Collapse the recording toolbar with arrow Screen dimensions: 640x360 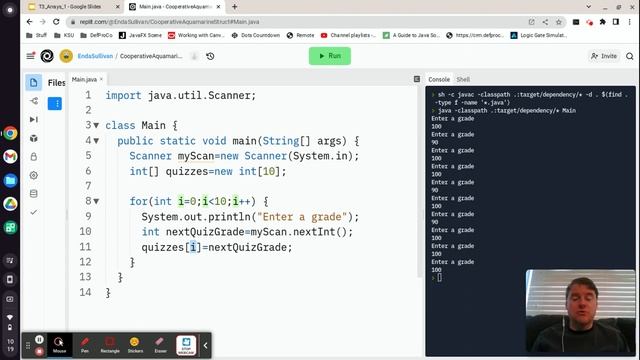(x=205, y=345)
